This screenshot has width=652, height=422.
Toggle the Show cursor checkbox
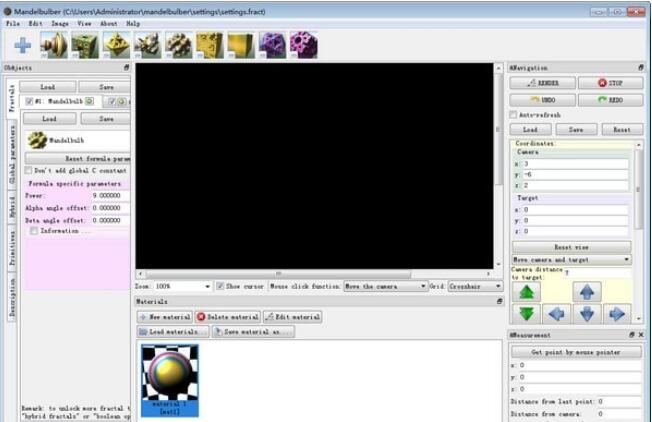coord(220,286)
